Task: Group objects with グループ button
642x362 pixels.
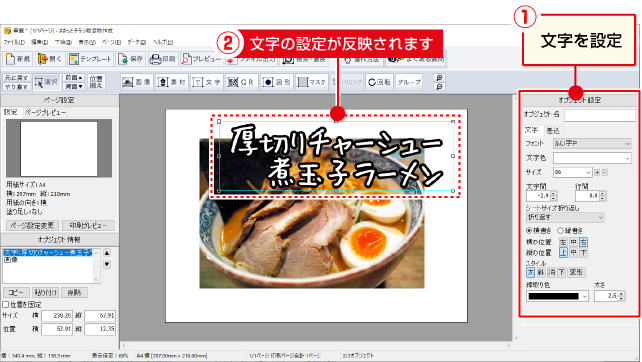Action: click(409, 82)
